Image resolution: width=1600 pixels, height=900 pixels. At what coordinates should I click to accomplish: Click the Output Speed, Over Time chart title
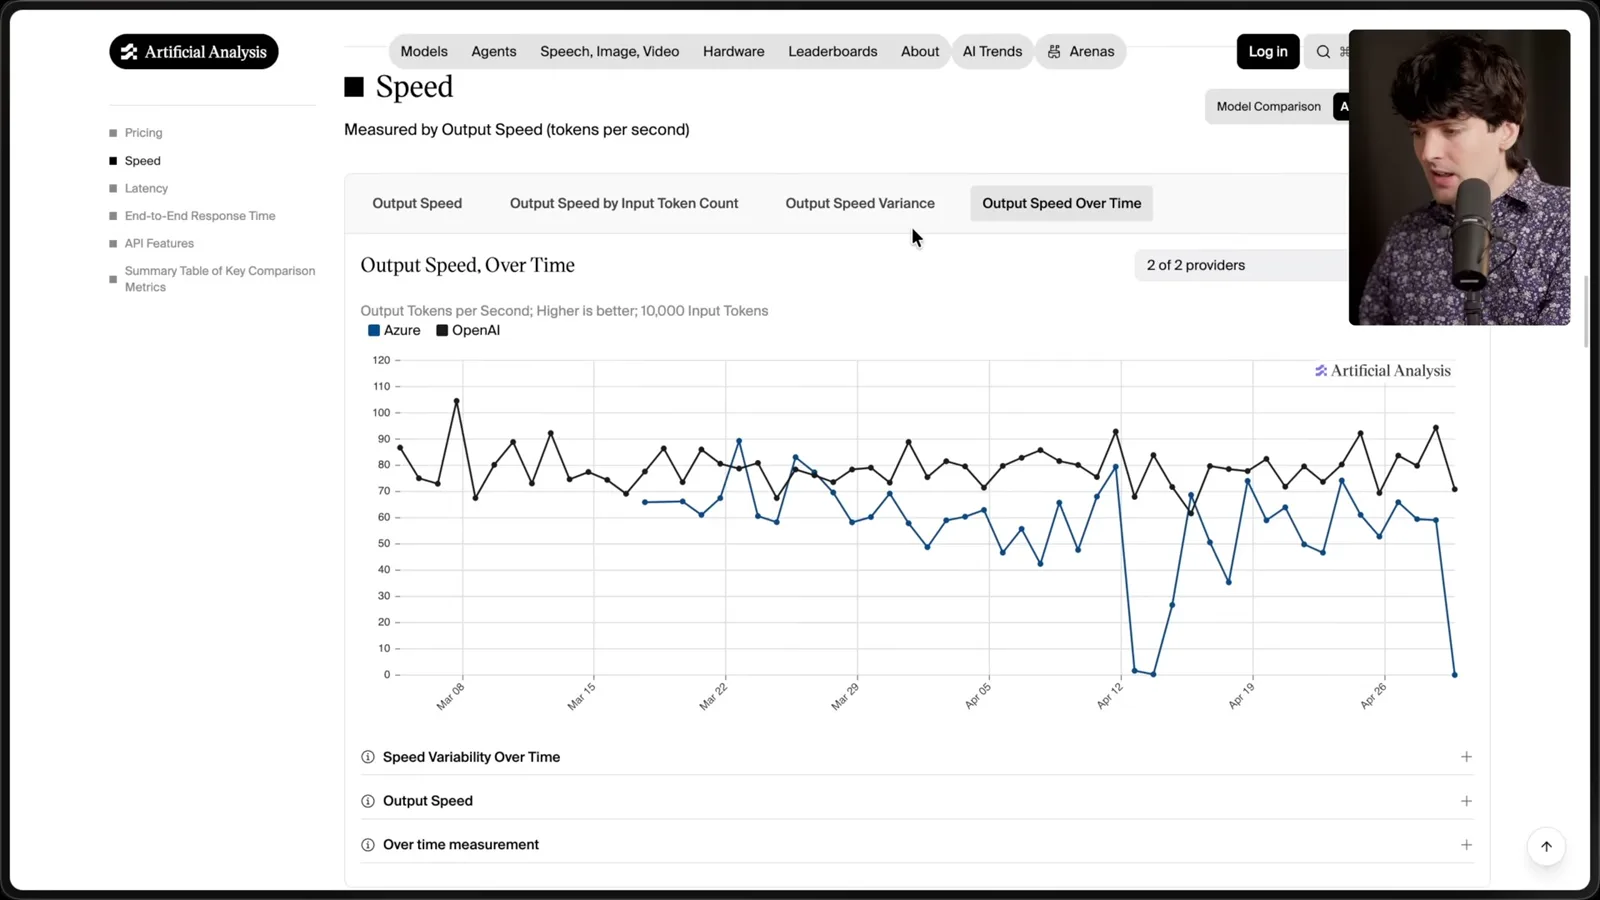tap(467, 265)
